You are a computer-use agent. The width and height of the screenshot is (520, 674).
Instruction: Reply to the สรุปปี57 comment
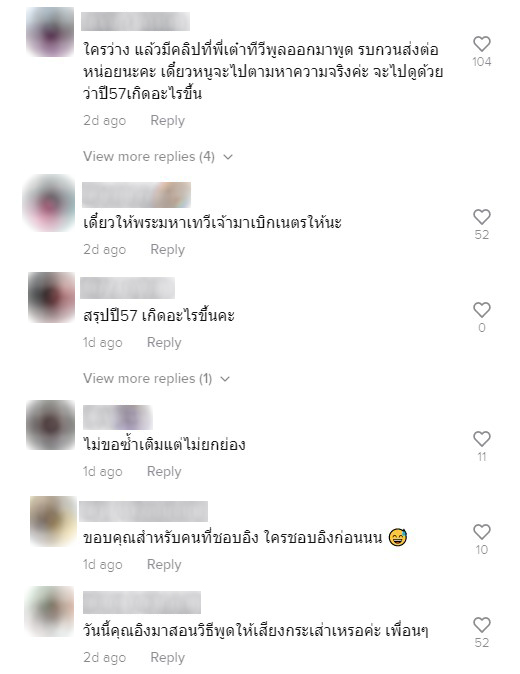click(x=164, y=343)
